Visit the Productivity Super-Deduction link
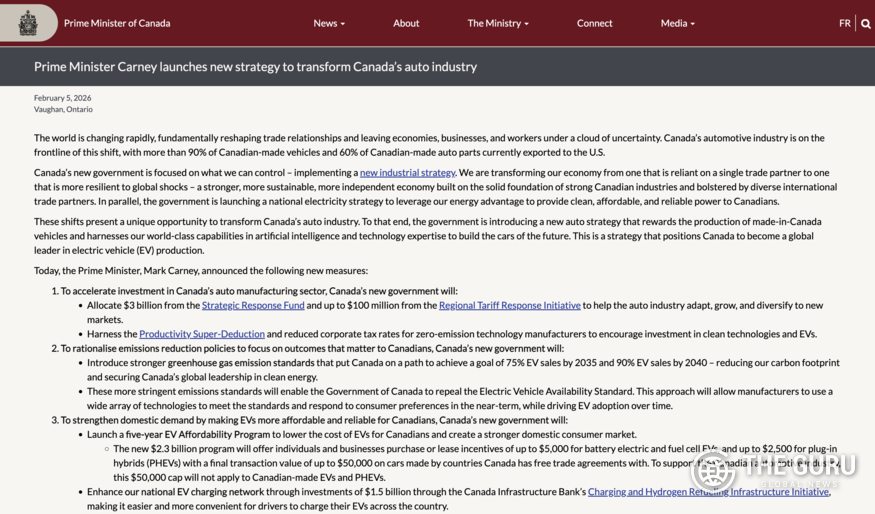875x514 pixels. (202, 334)
